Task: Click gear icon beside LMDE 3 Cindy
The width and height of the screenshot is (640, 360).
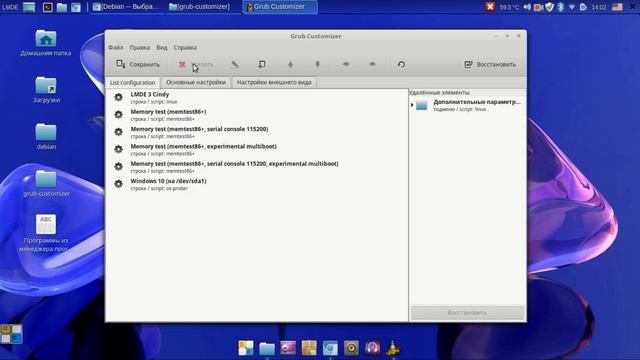Action: (118, 97)
